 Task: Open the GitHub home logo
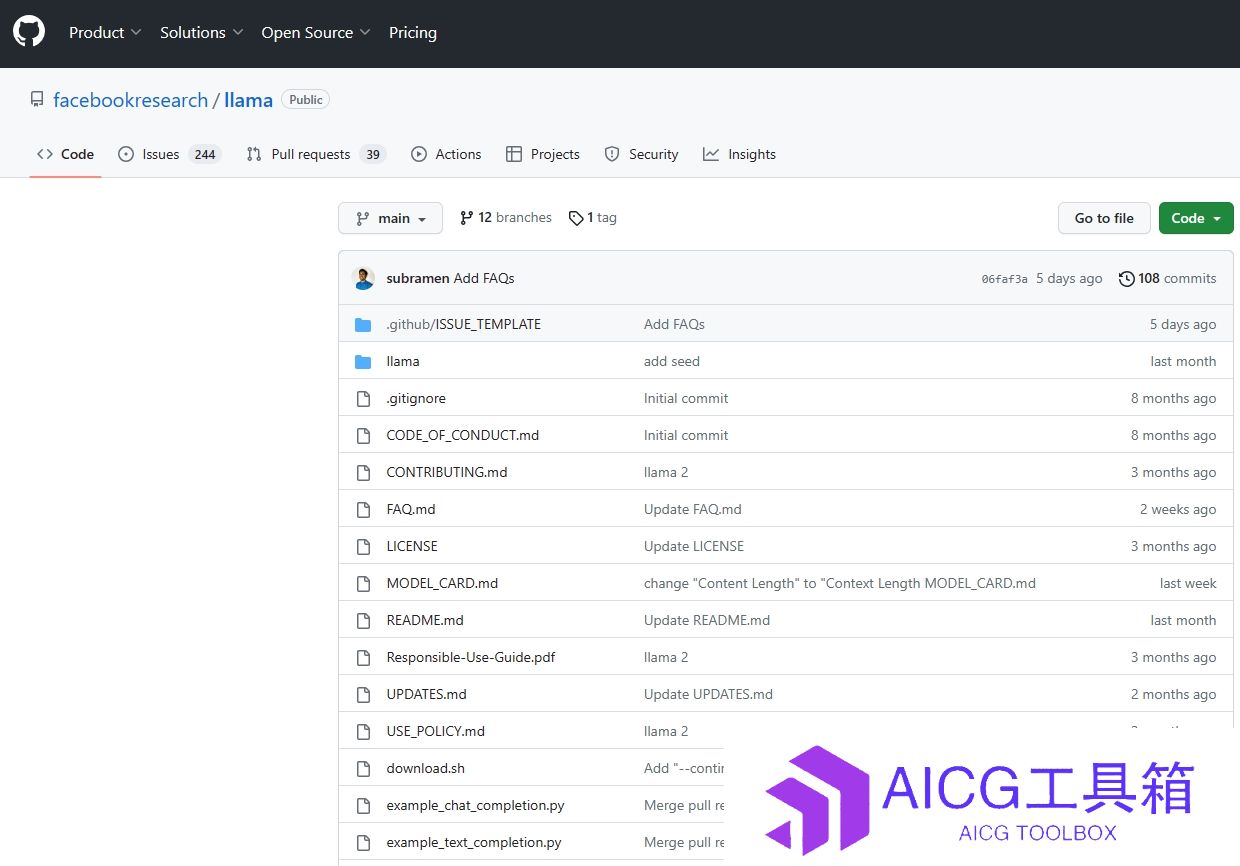click(29, 32)
